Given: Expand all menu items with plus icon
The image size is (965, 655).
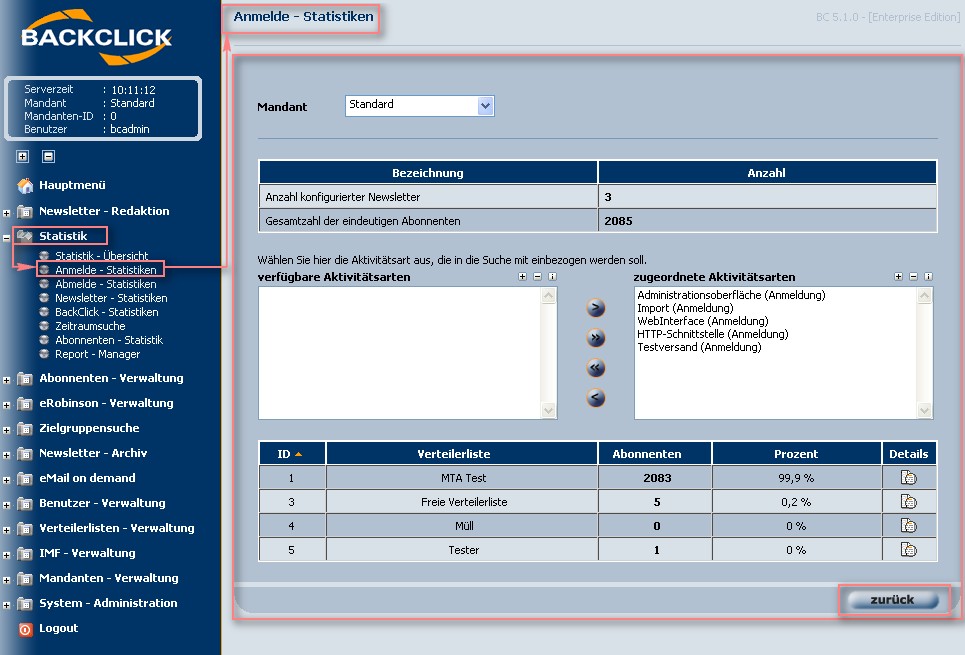Looking at the screenshot, I should coord(23,156).
